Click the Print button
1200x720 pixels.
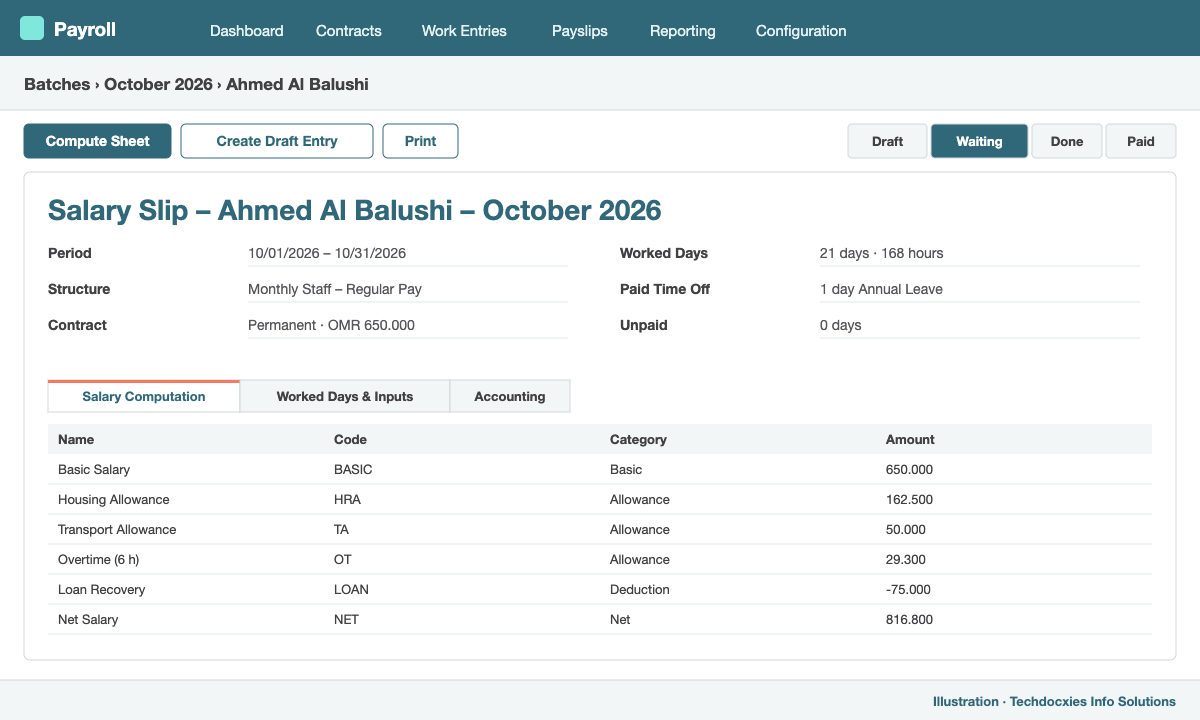[x=420, y=141]
